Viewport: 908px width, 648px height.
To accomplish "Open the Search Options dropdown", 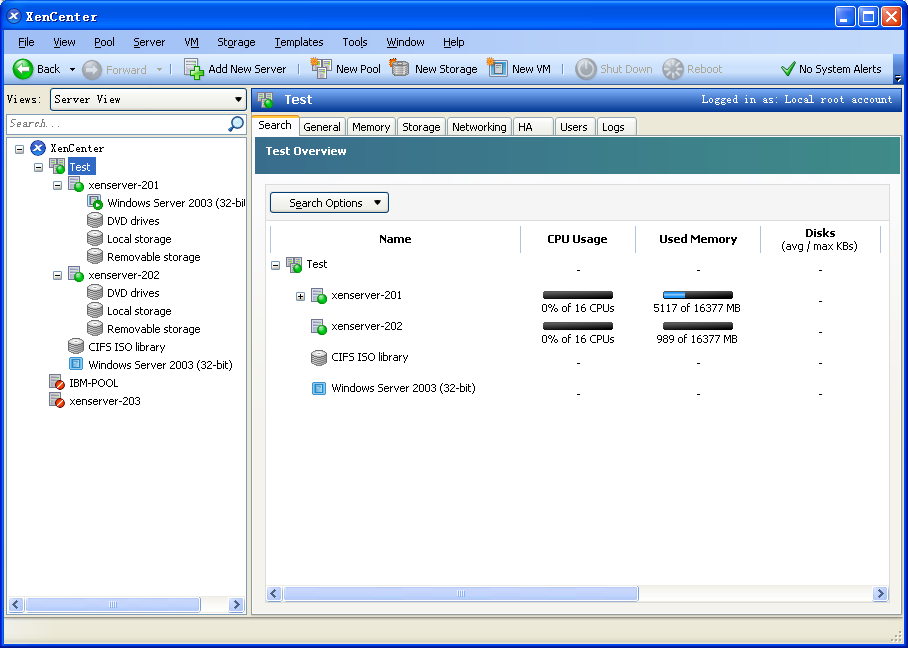I will (x=329, y=203).
